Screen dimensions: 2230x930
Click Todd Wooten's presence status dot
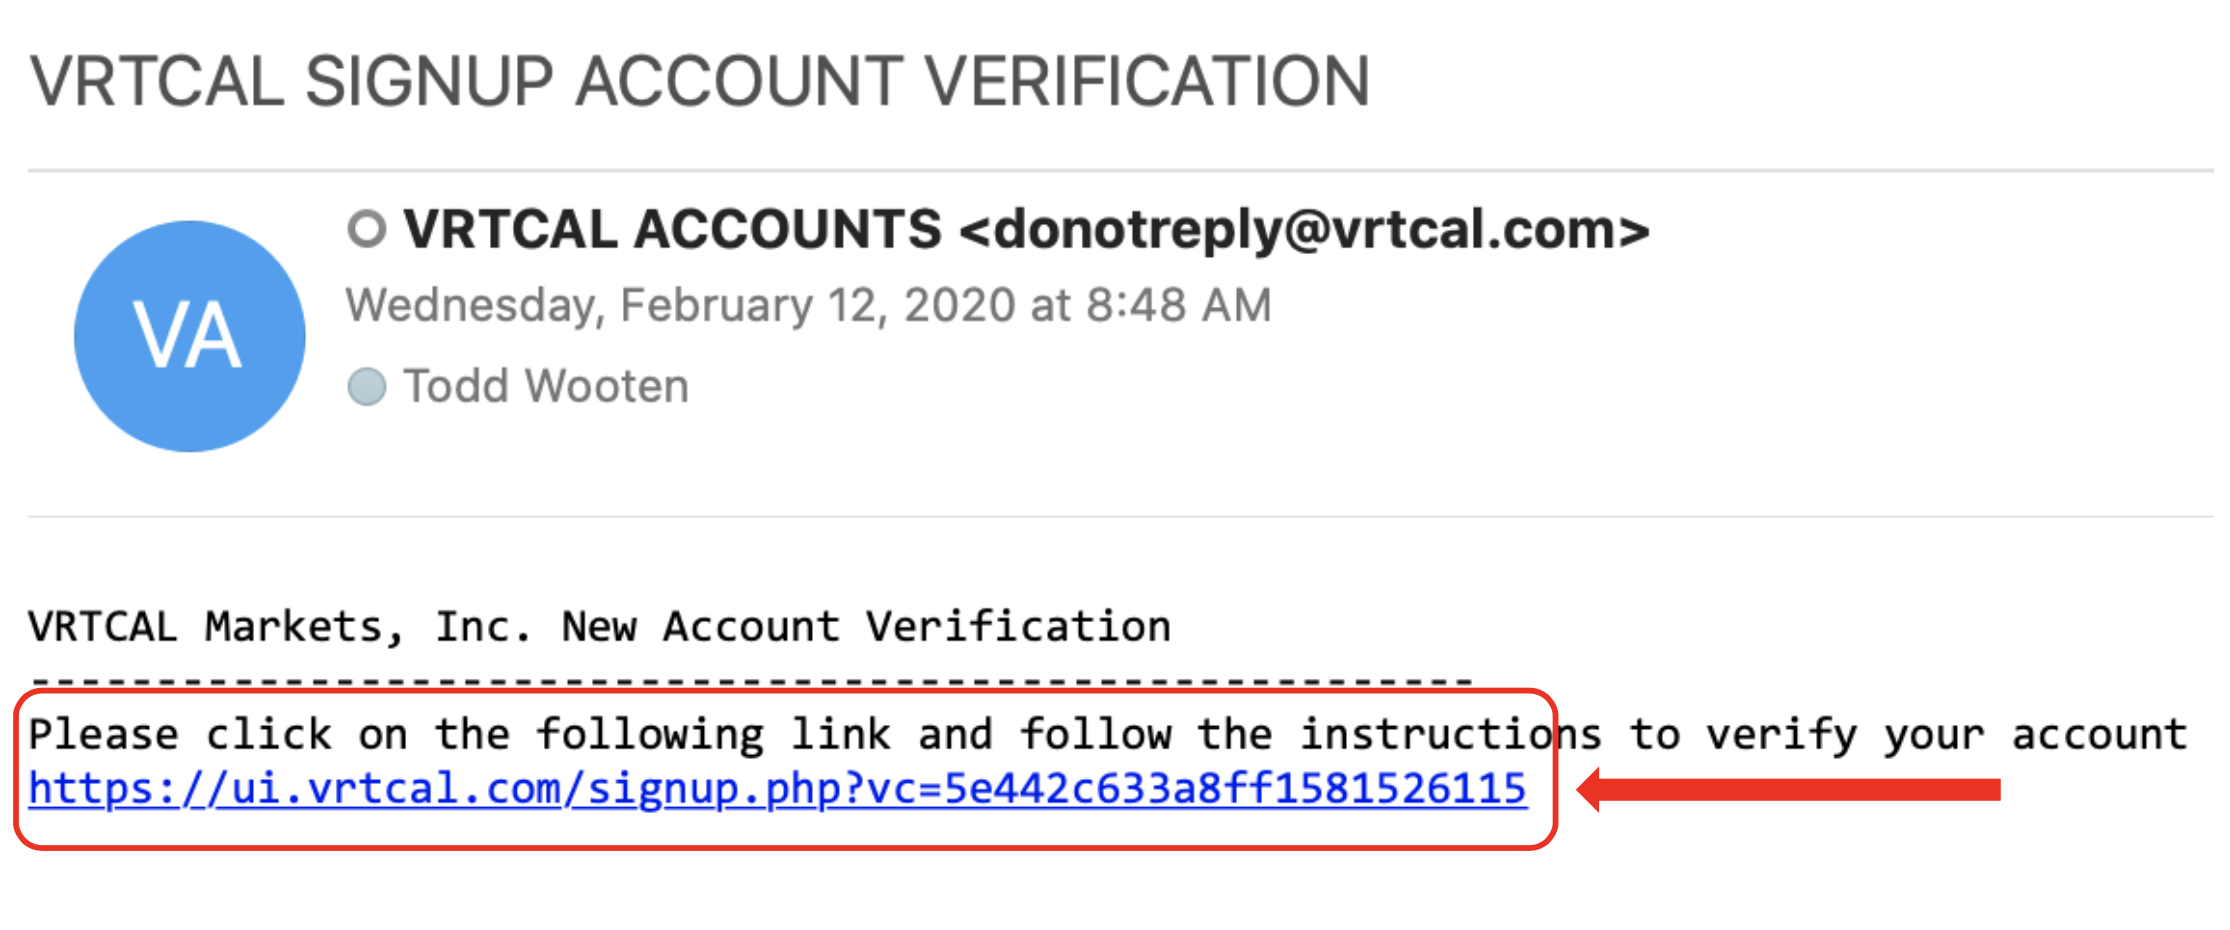[x=366, y=386]
